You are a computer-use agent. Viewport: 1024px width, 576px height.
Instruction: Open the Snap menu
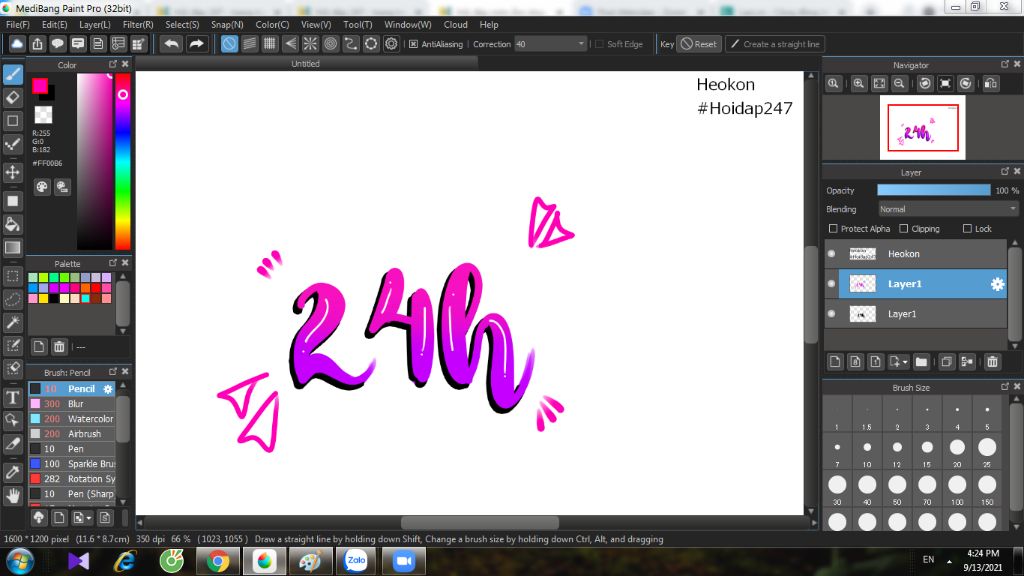[227, 24]
